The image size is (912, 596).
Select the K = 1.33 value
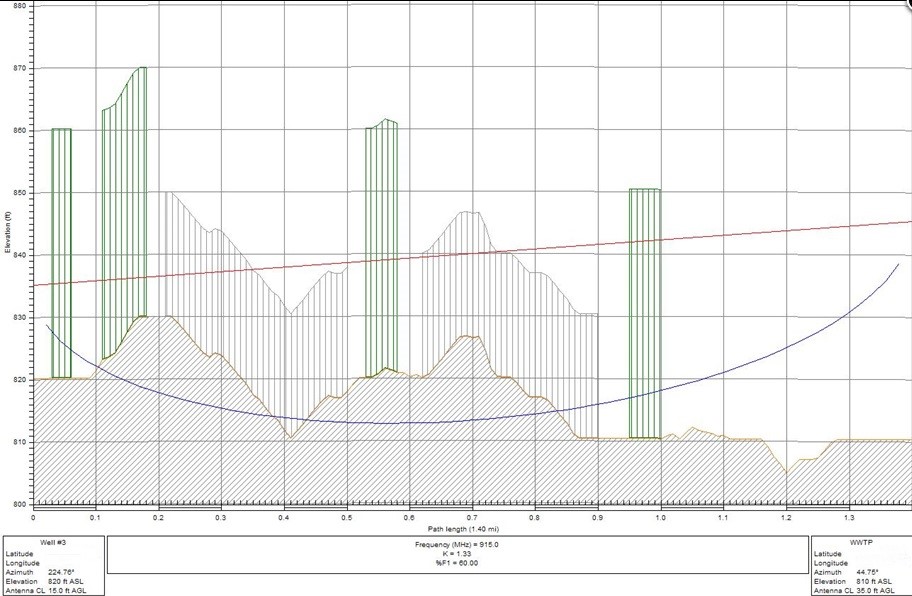(457, 554)
